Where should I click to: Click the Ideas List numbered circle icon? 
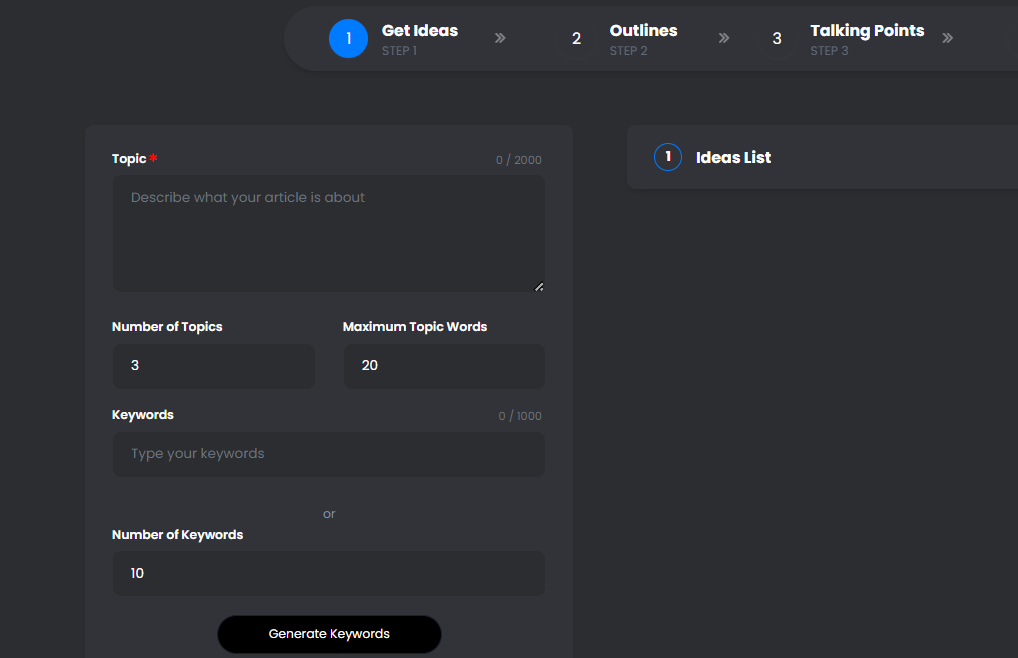point(668,157)
